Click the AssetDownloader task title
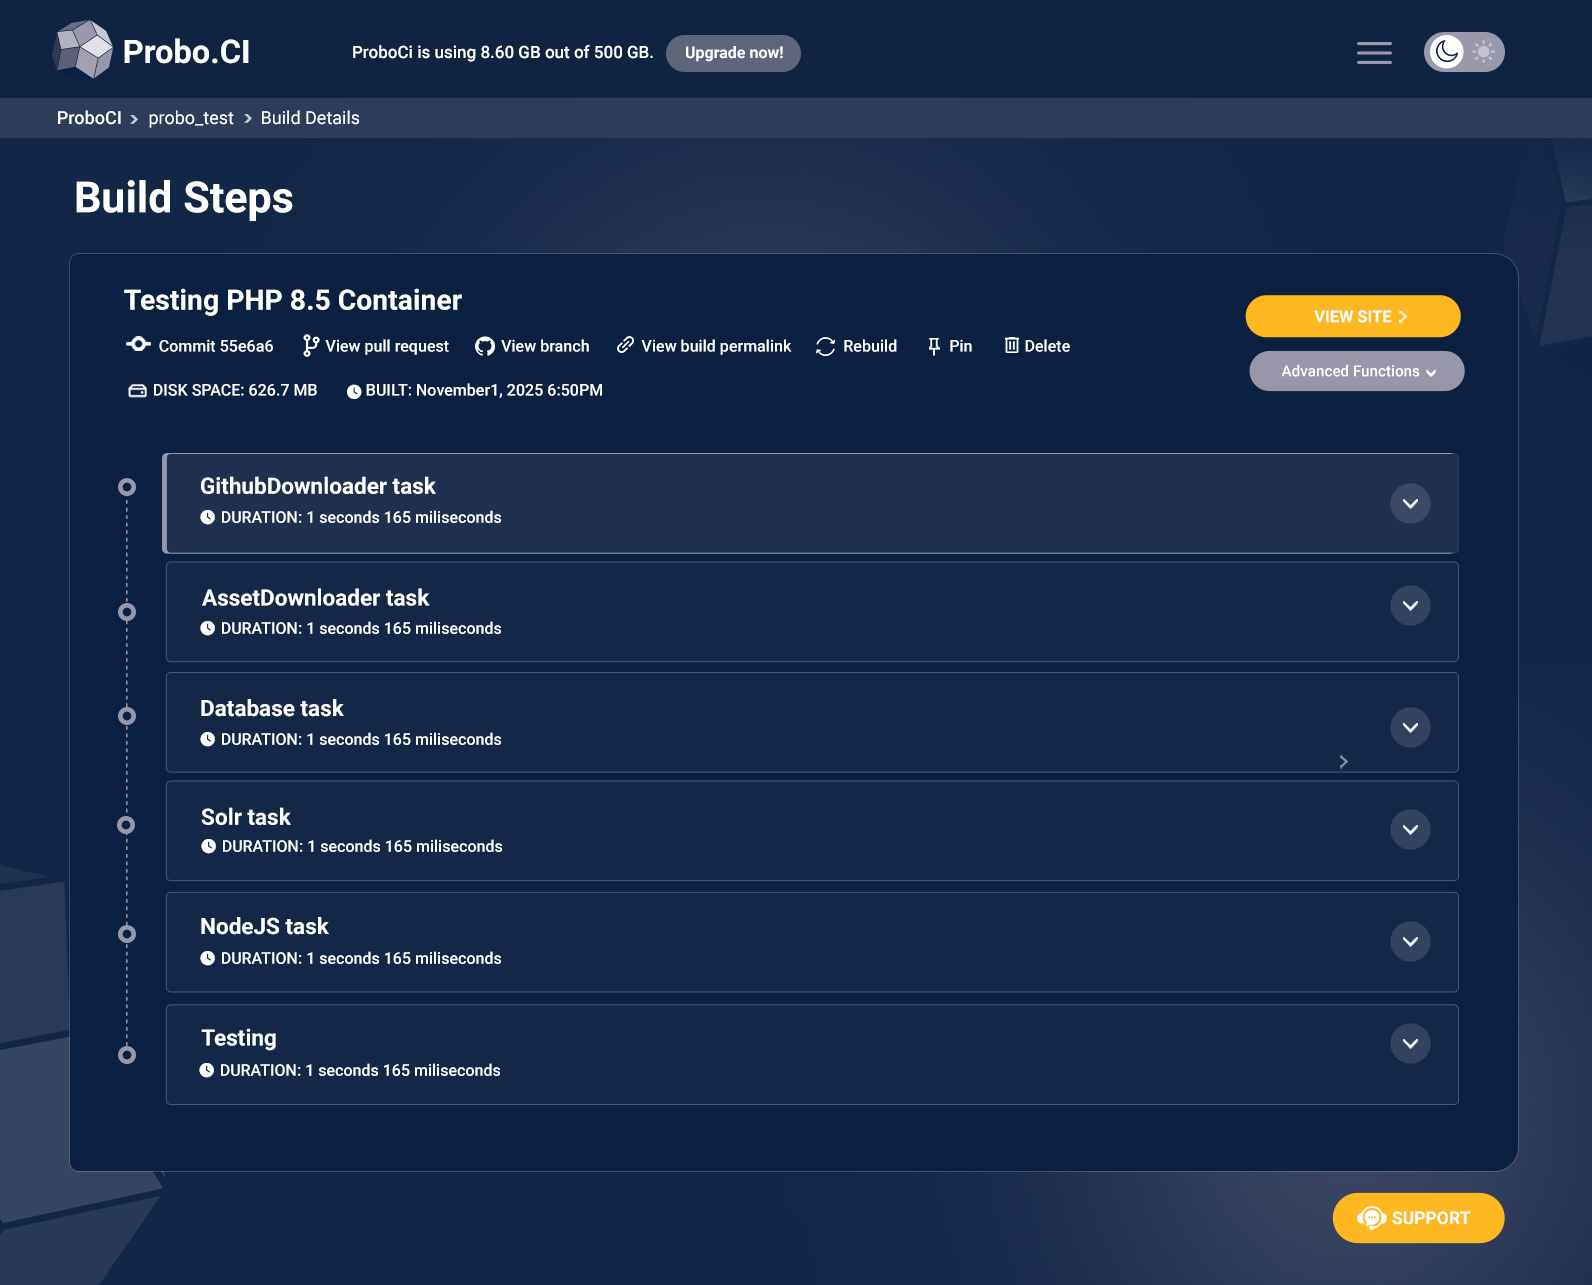The width and height of the screenshot is (1592, 1285). [315, 598]
